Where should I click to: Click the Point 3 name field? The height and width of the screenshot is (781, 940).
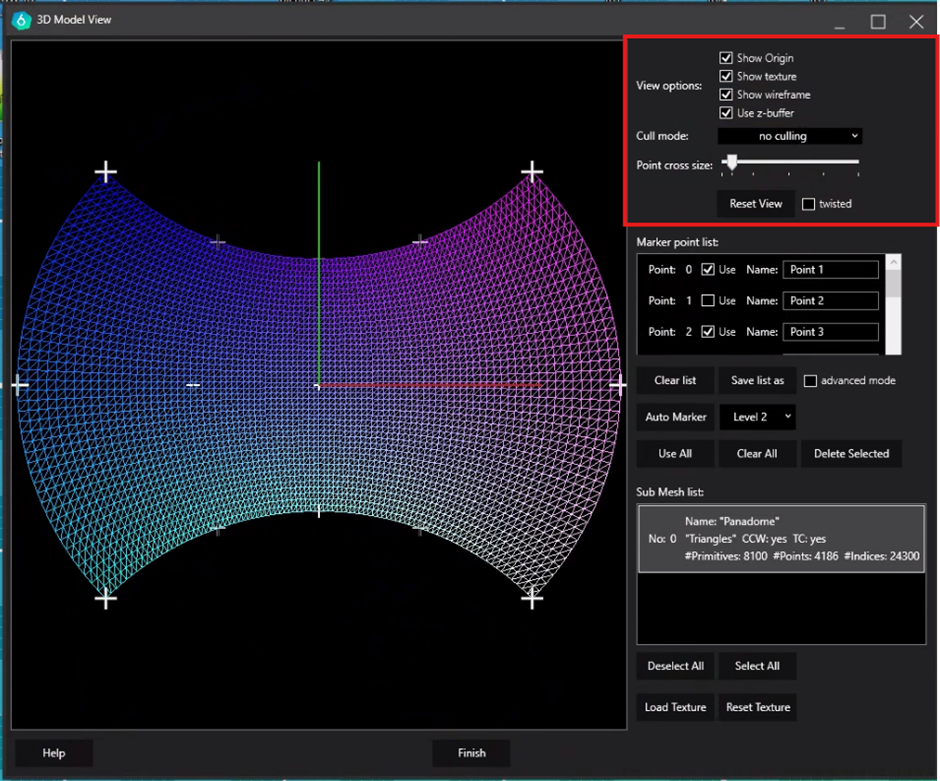[830, 332]
